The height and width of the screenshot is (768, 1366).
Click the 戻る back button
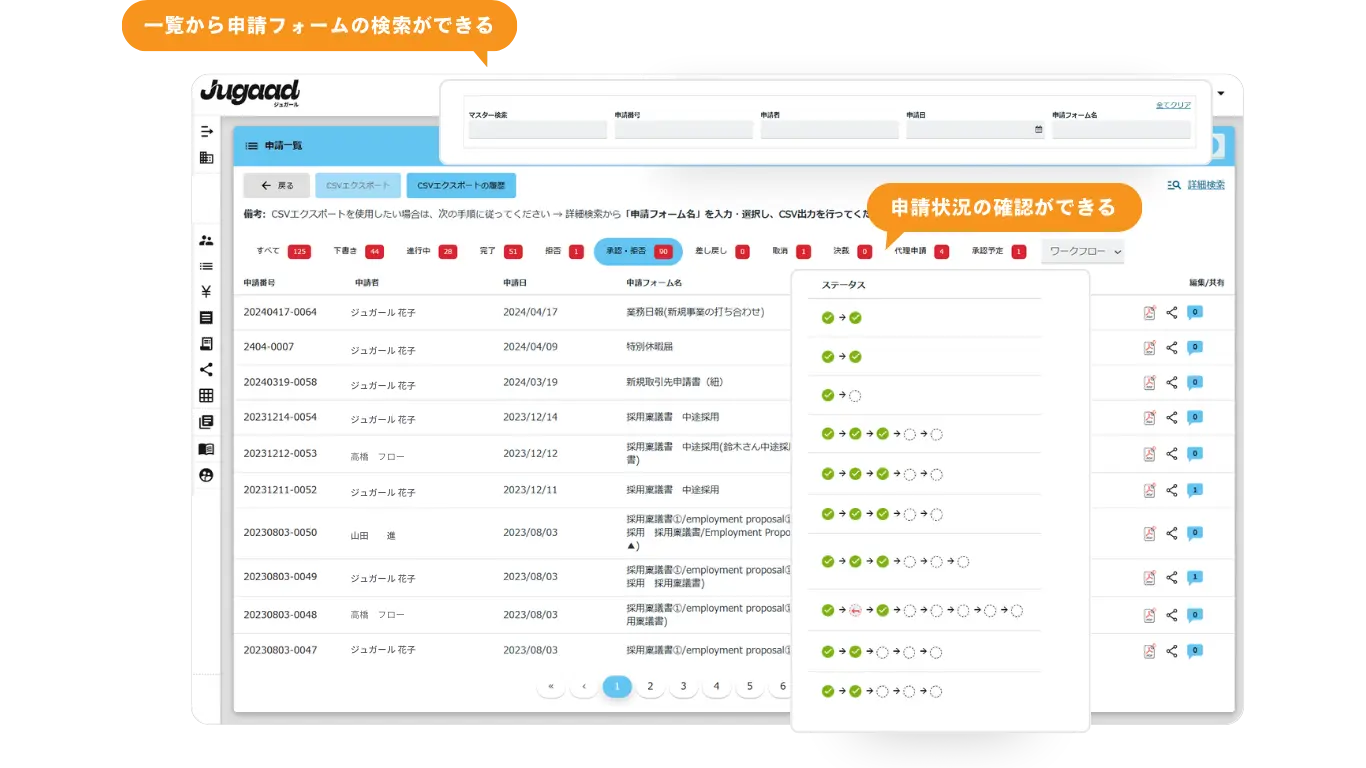click(276, 185)
